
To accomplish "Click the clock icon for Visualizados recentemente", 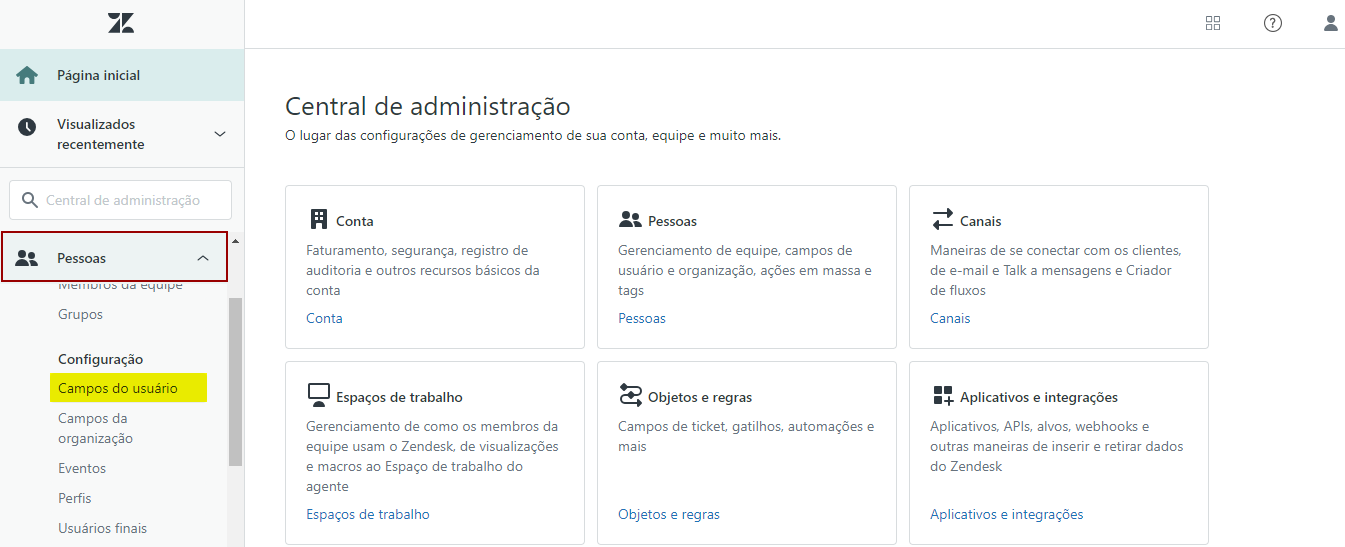I will tap(27, 127).
